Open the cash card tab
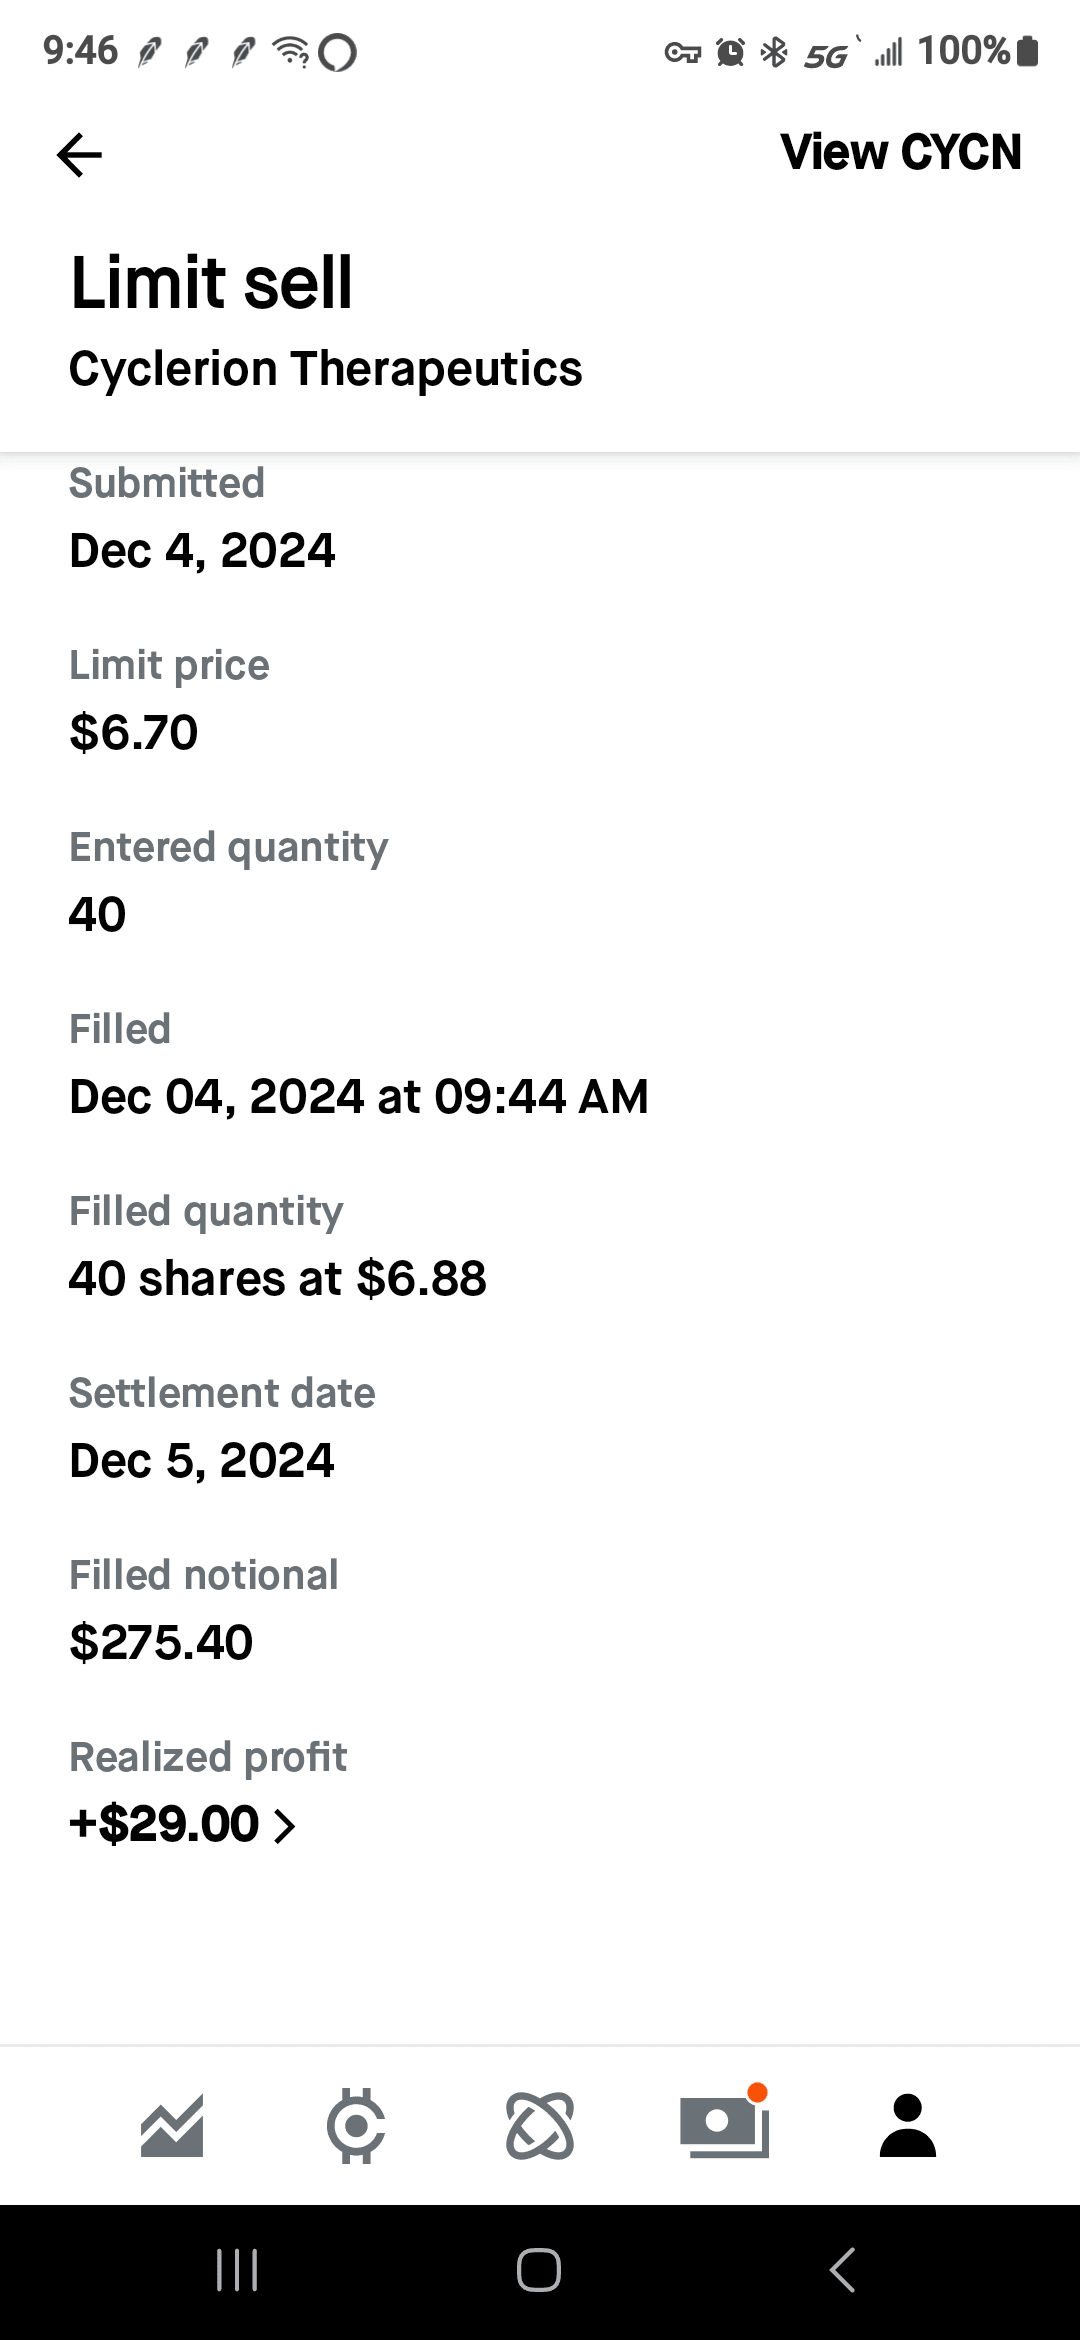 724,2124
